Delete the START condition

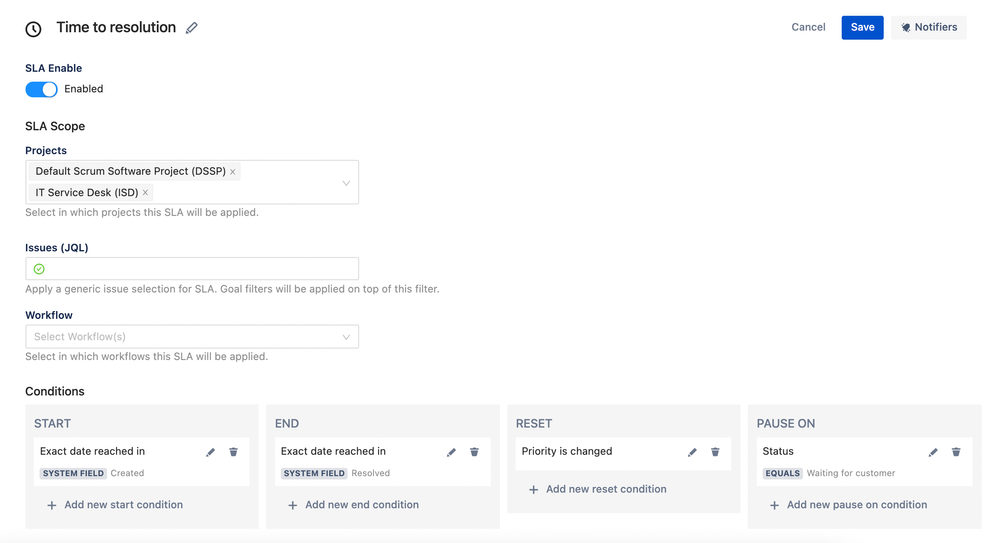coord(233,452)
